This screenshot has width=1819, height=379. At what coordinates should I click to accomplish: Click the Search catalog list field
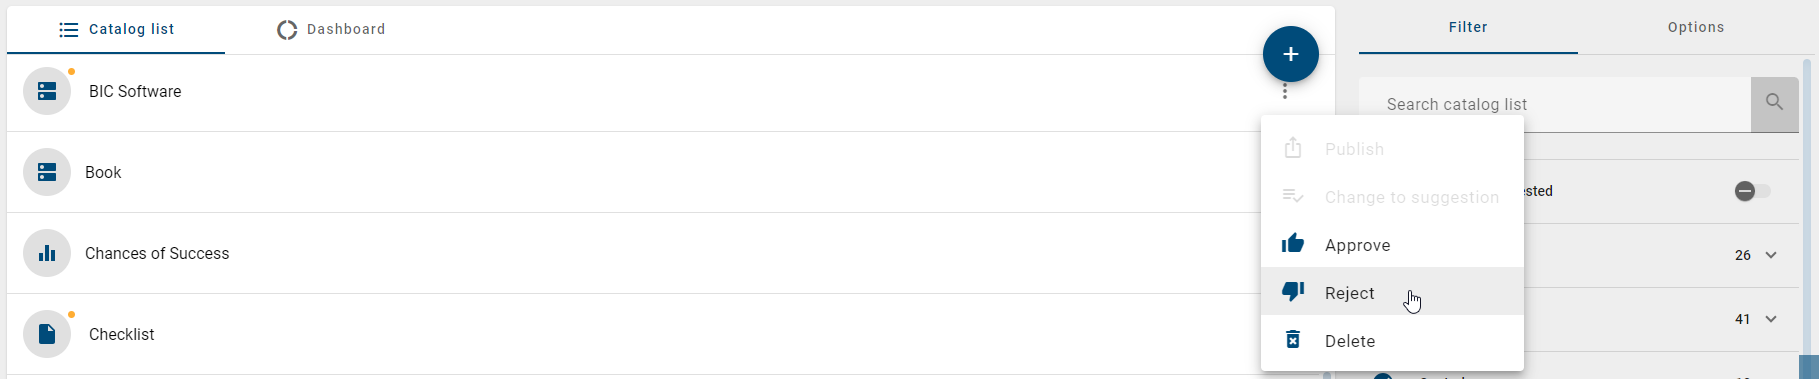click(1555, 104)
